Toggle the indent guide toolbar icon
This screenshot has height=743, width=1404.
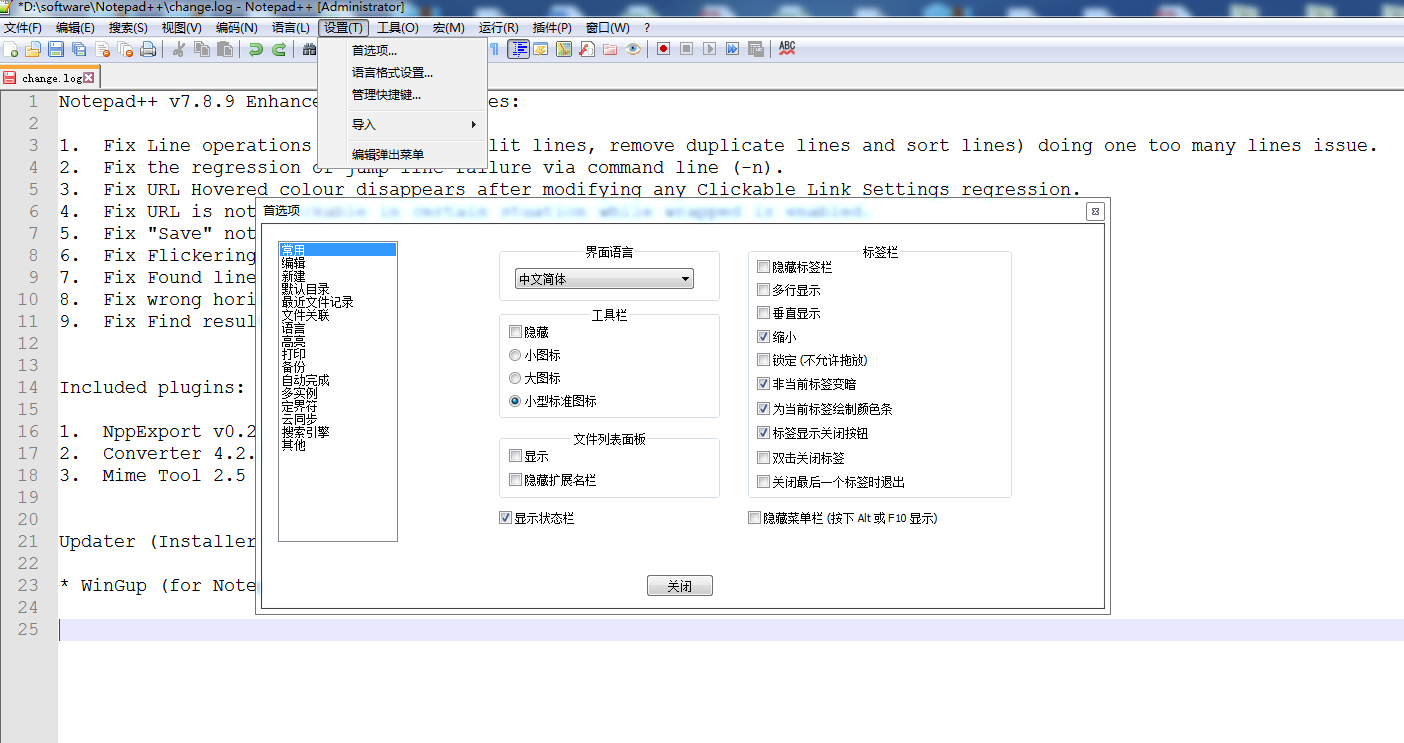pyautogui.click(x=518, y=49)
